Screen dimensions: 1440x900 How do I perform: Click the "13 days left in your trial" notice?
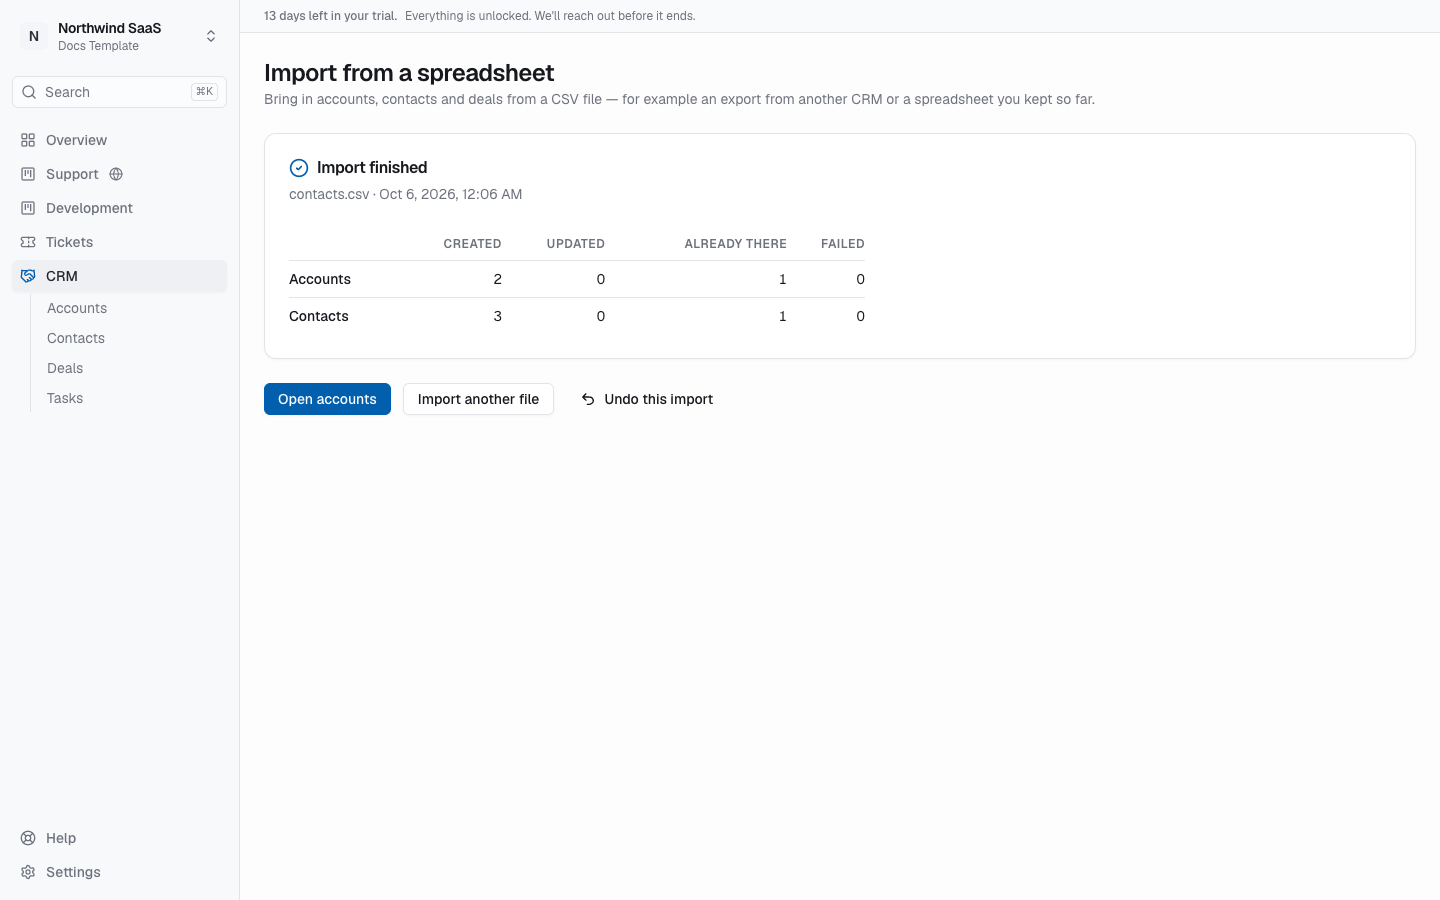(x=330, y=16)
